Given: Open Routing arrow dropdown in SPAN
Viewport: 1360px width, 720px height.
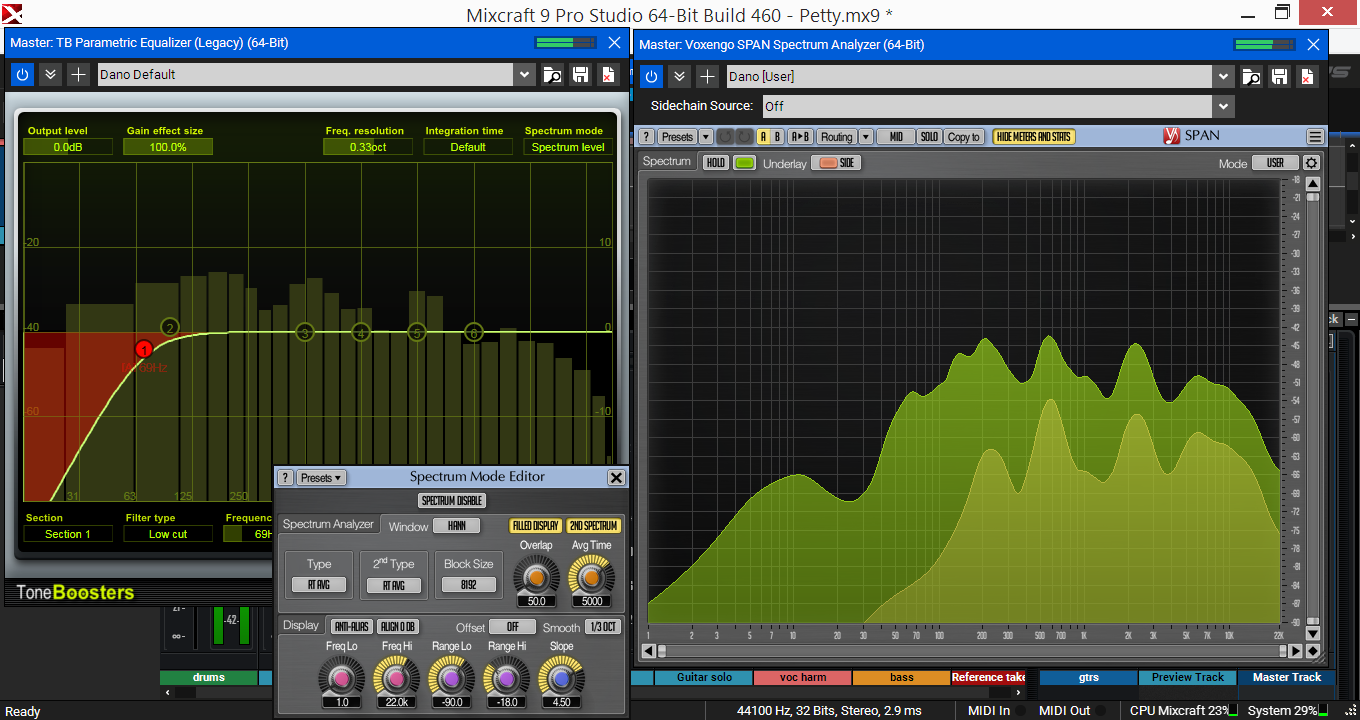Looking at the screenshot, I should pos(866,137).
